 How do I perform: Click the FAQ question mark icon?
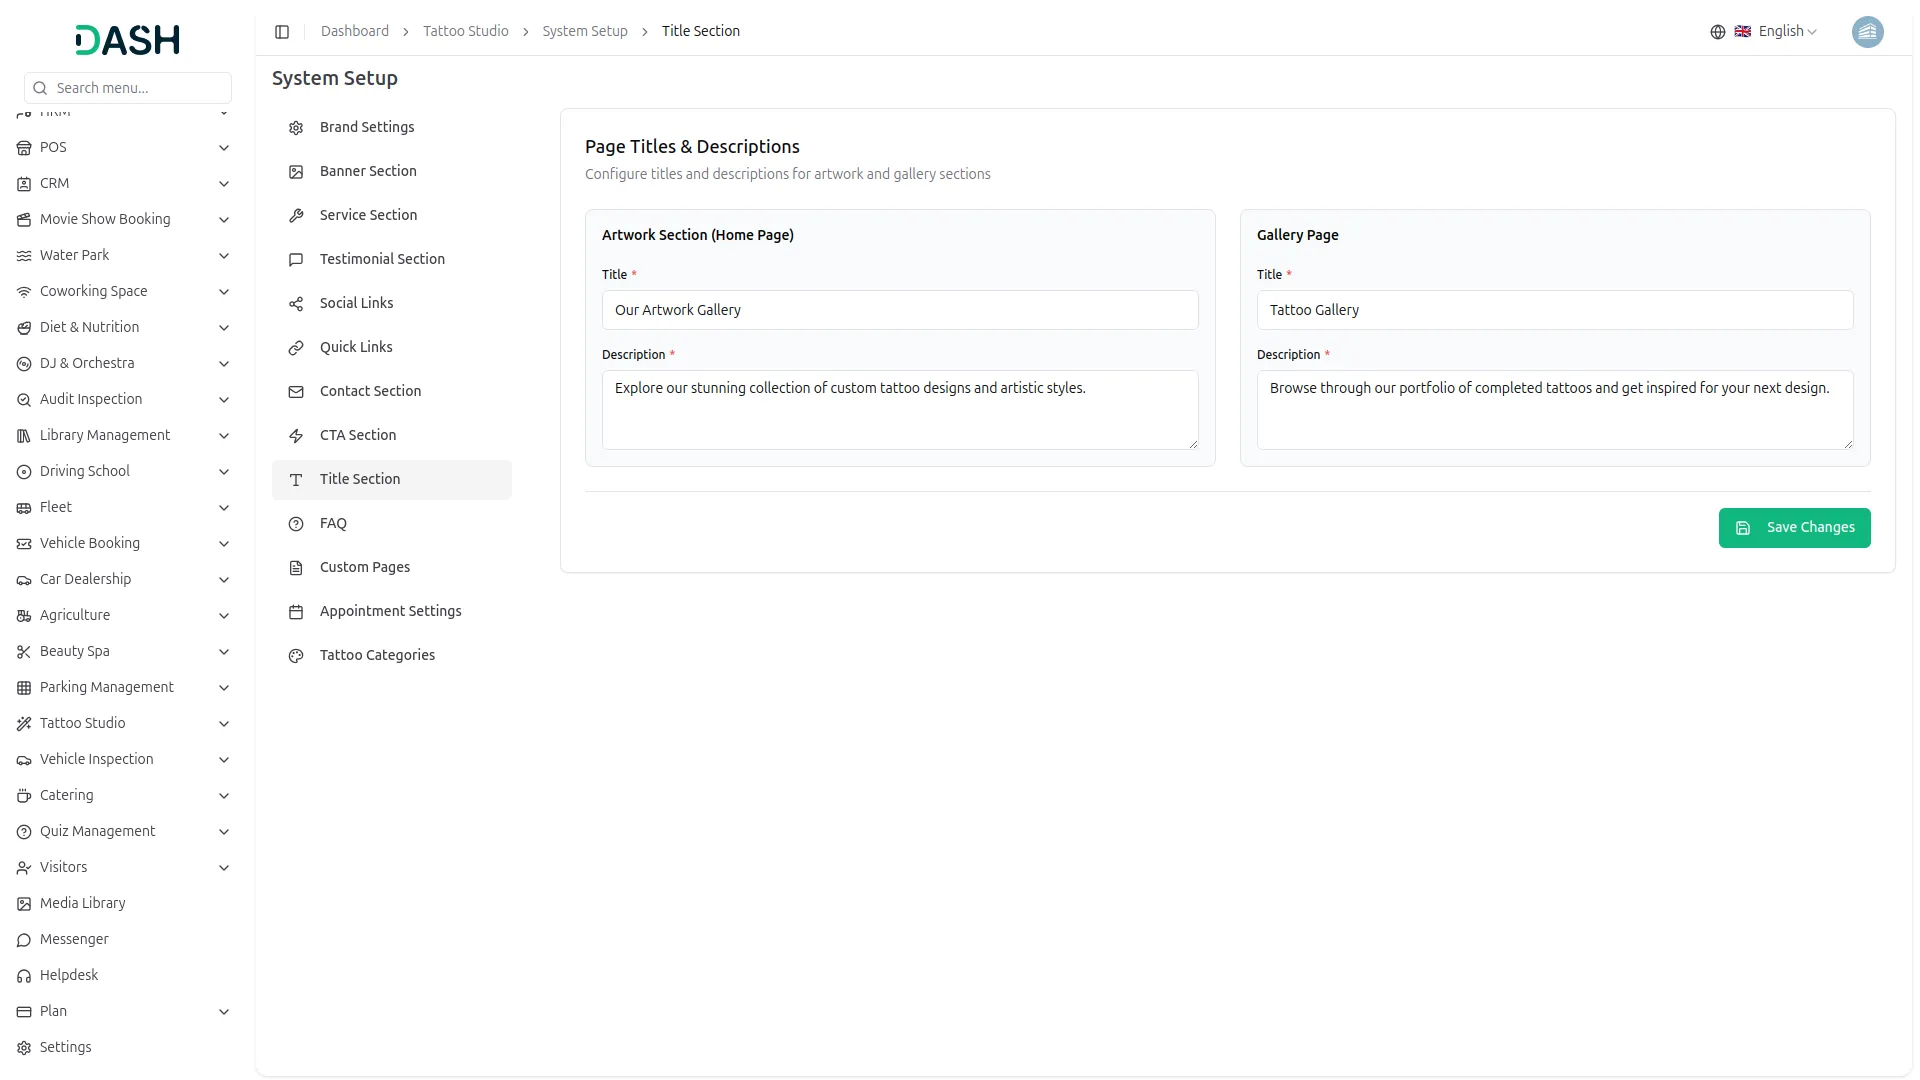tap(296, 524)
